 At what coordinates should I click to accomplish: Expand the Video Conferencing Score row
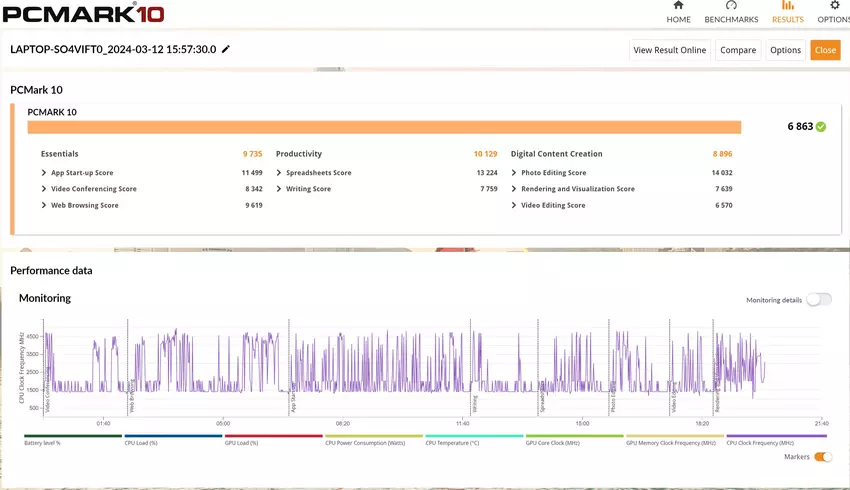[43, 189]
